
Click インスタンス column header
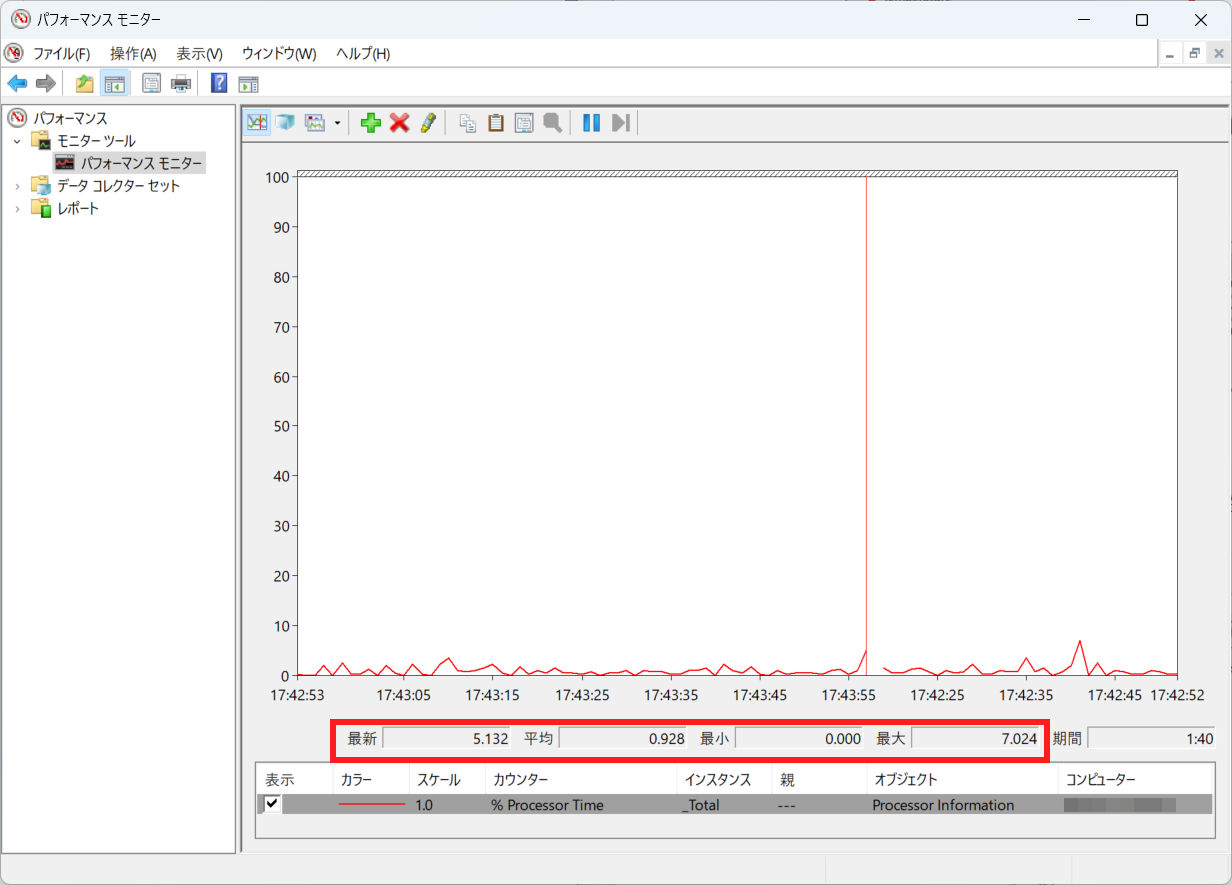717,779
